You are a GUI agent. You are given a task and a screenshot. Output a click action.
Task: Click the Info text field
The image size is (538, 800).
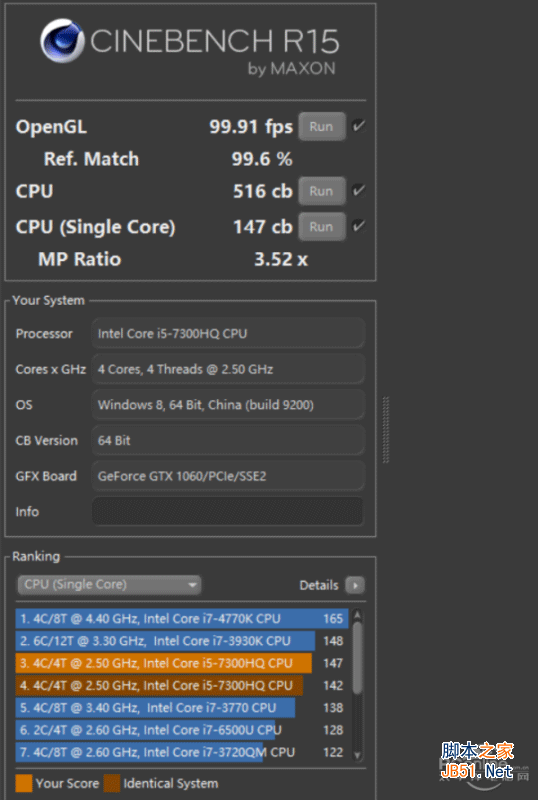[x=228, y=511]
